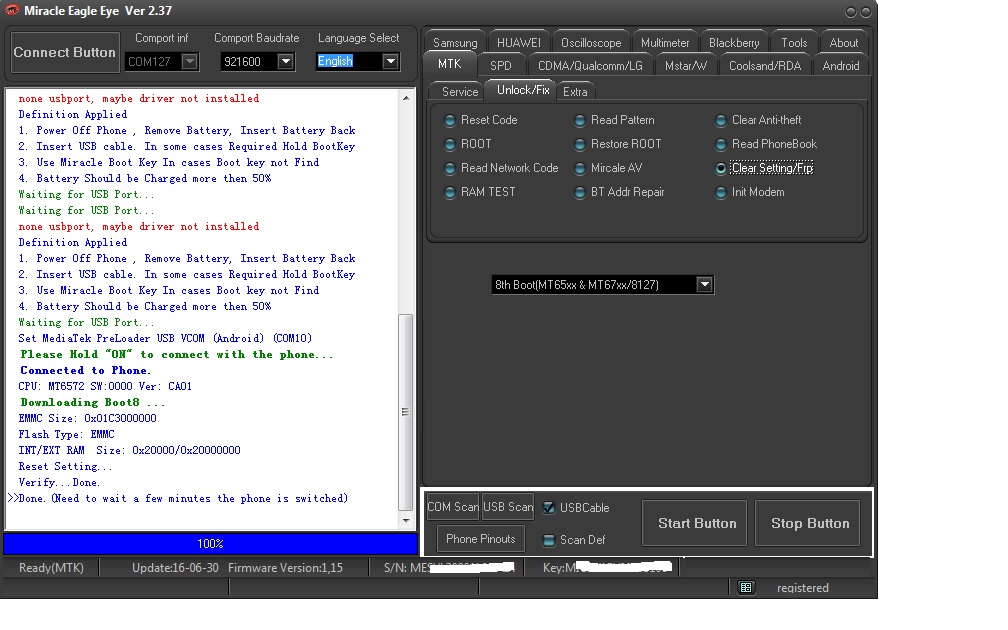
Task: Click the 100% progress bar
Action: pyautogui.click(x=210, y=544)
